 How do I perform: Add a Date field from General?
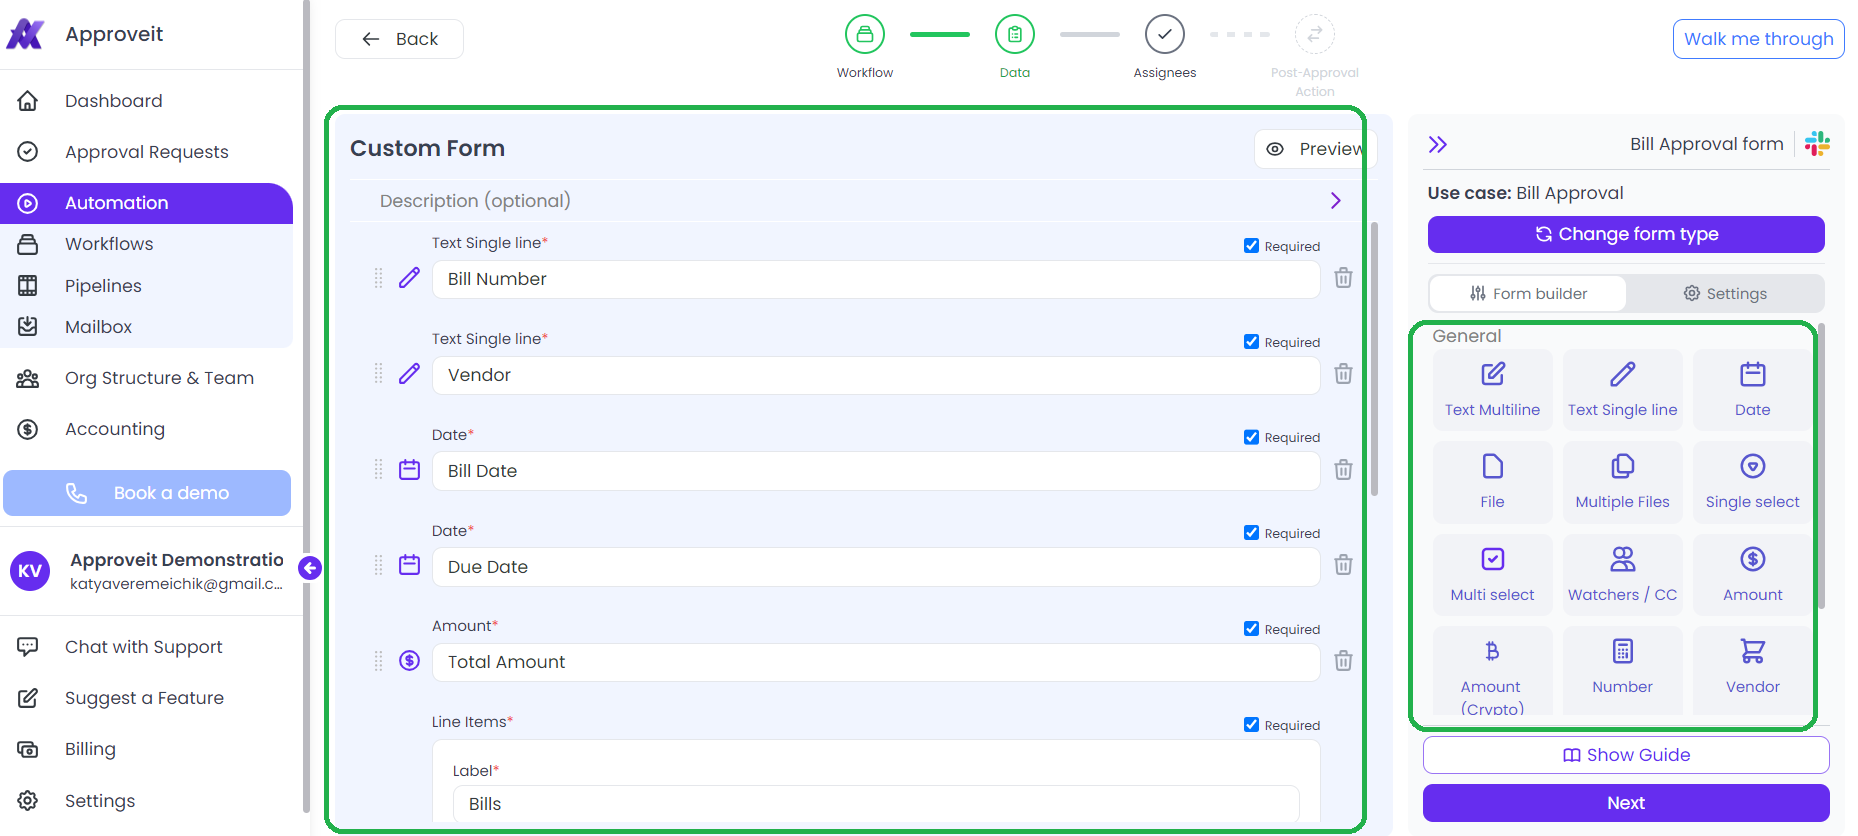pos(1752,390)
